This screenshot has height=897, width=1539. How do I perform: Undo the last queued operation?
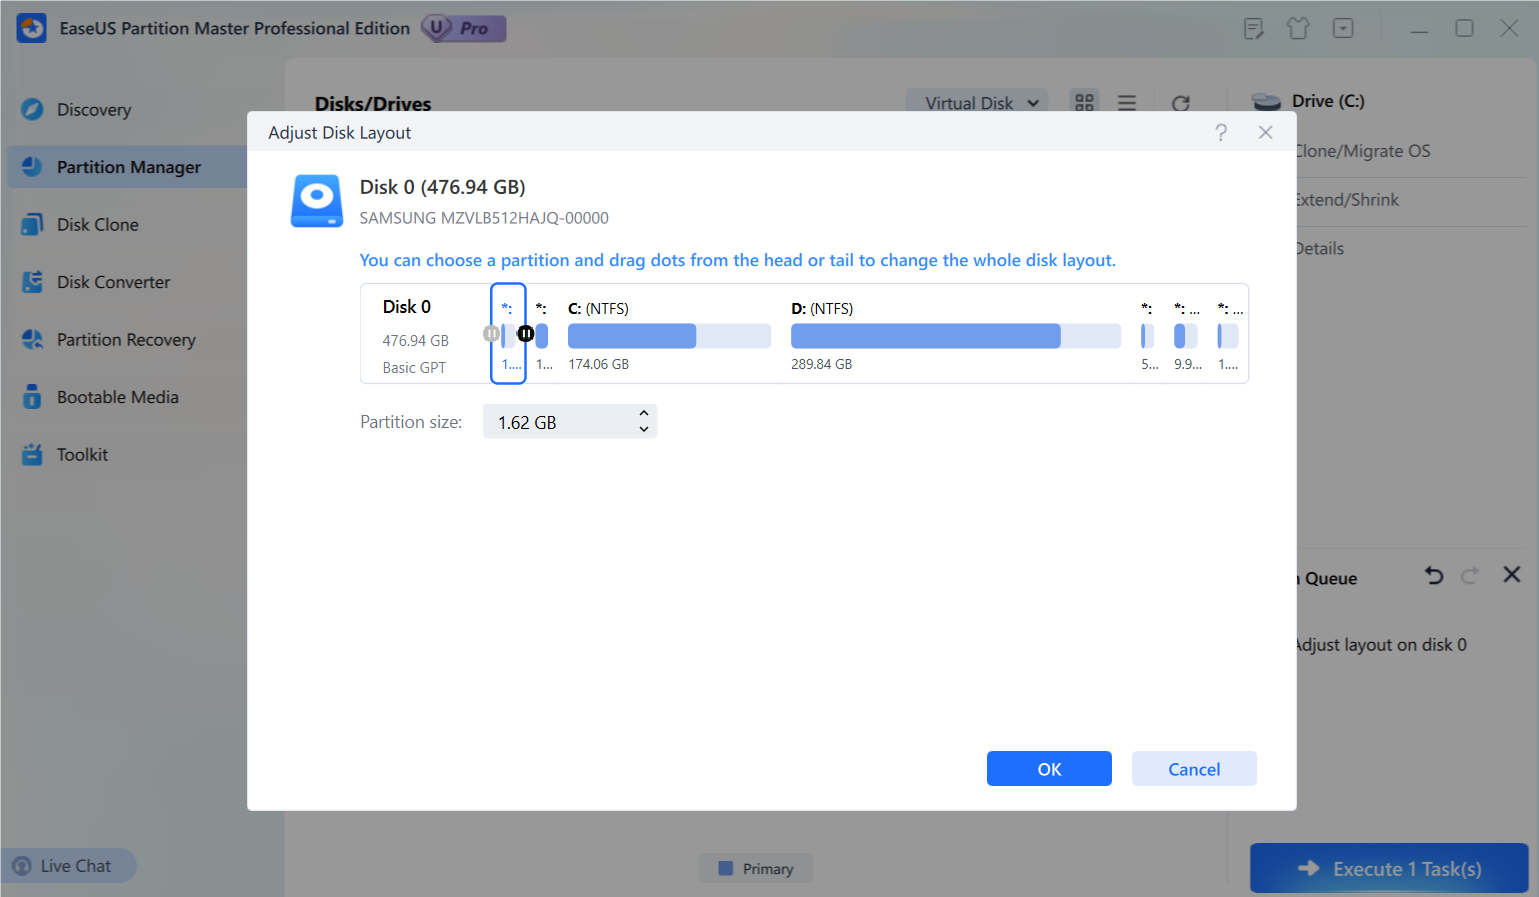[1434, 575]
